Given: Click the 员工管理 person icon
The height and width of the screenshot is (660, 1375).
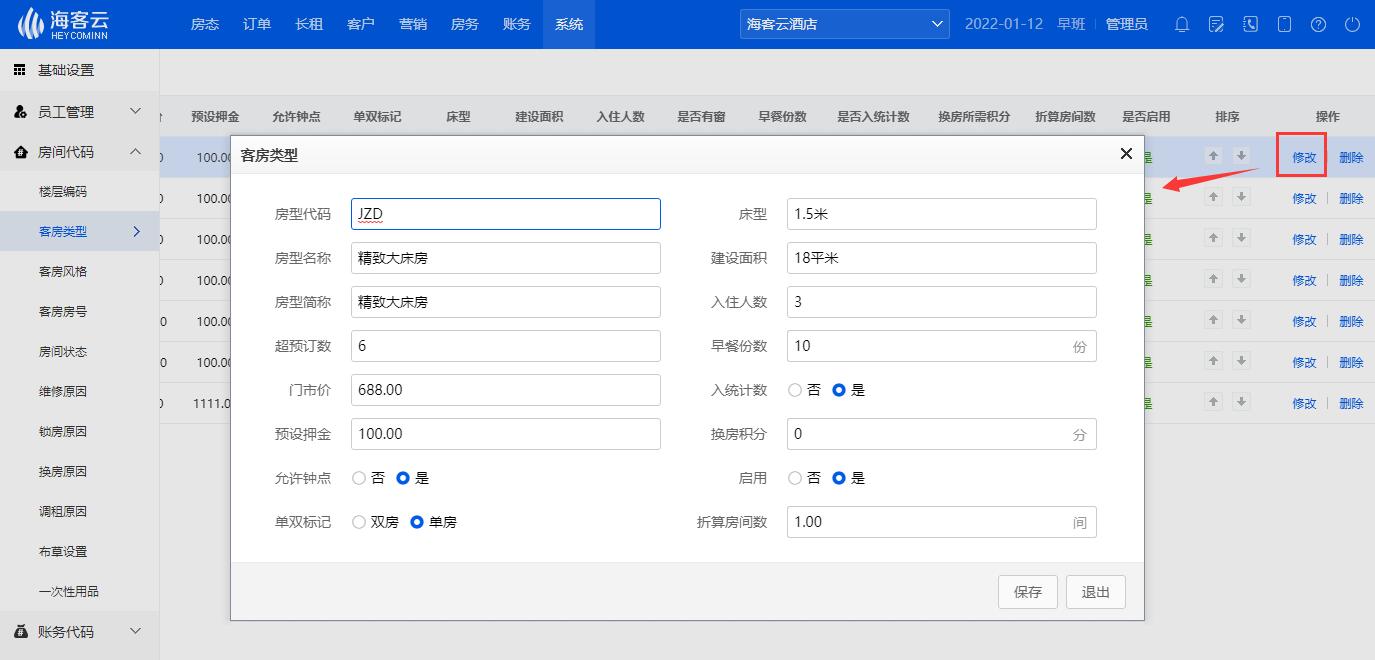Looking at the screenshot, I should click(20, 112).
